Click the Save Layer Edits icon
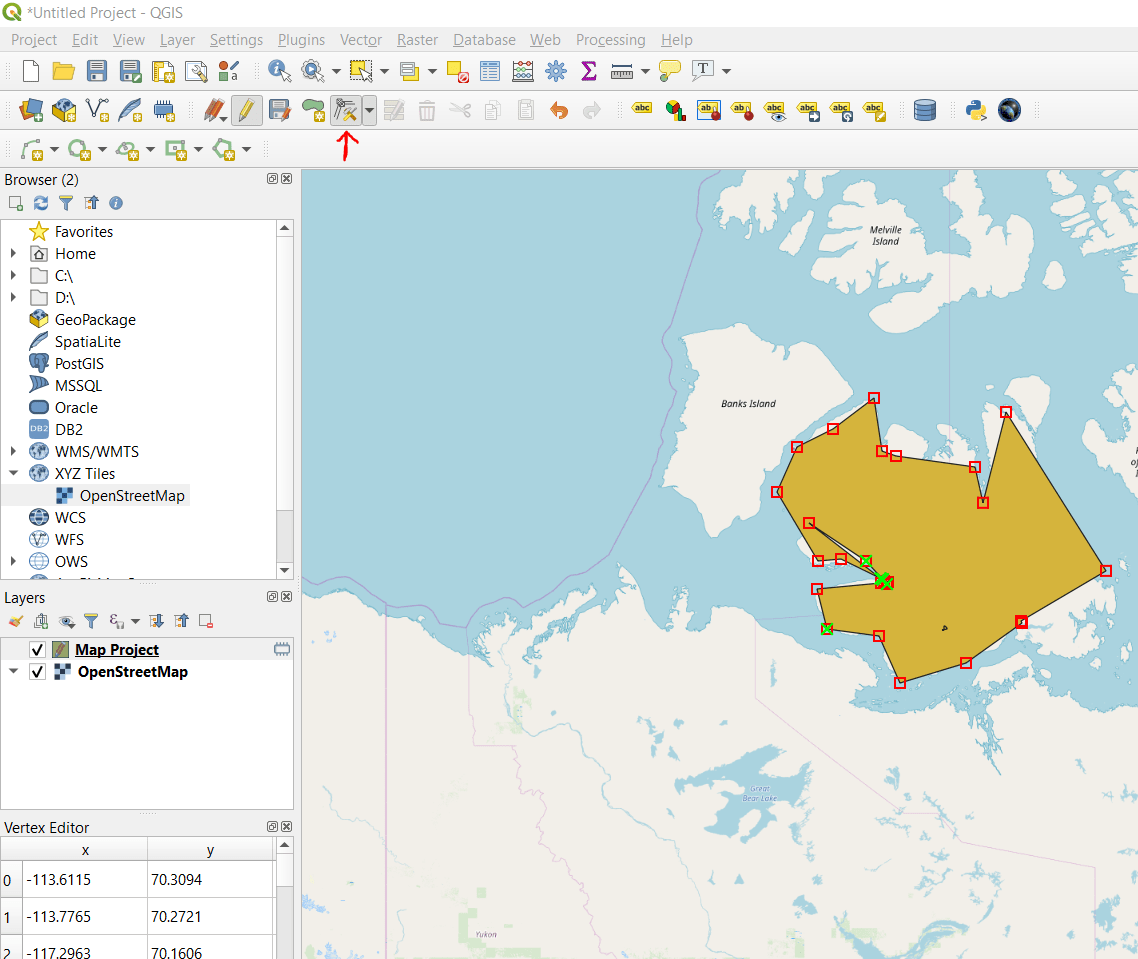Screen dimensions: 1138x959 (279, 110)
